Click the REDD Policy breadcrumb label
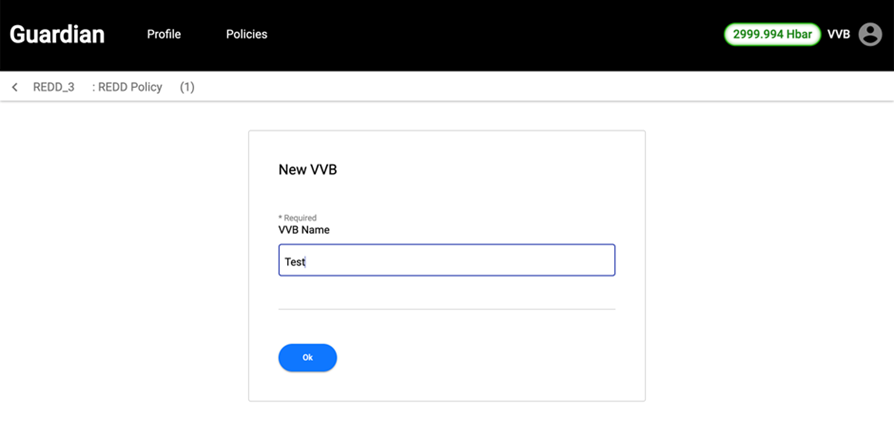 coord(128,88)
